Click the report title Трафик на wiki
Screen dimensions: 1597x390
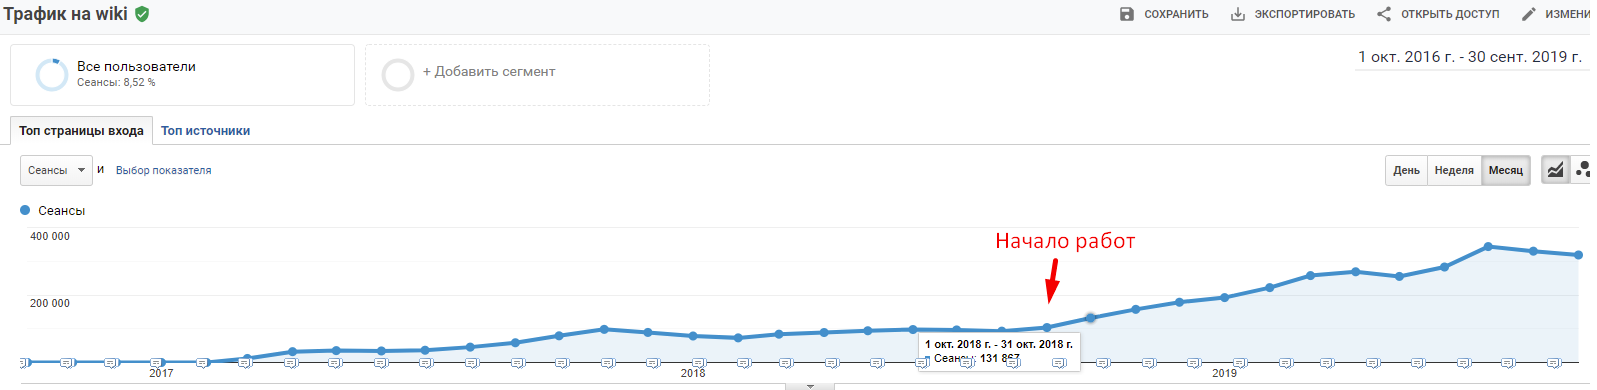(66, 14)
